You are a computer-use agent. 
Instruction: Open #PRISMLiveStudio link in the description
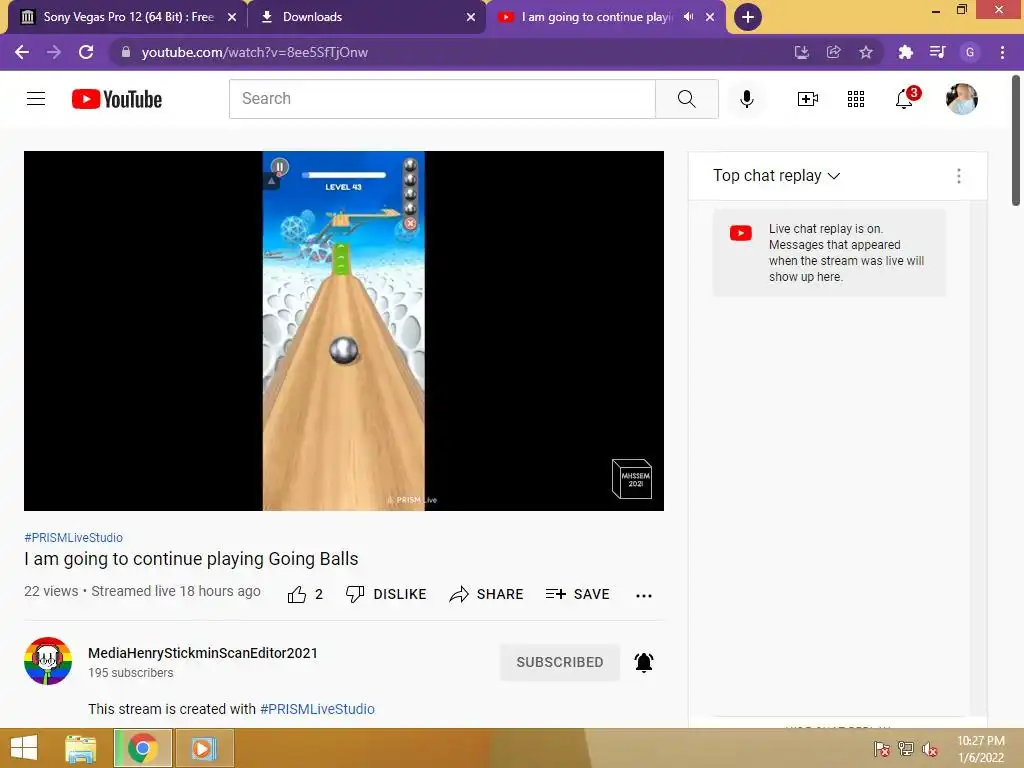(x=317, y=709)
